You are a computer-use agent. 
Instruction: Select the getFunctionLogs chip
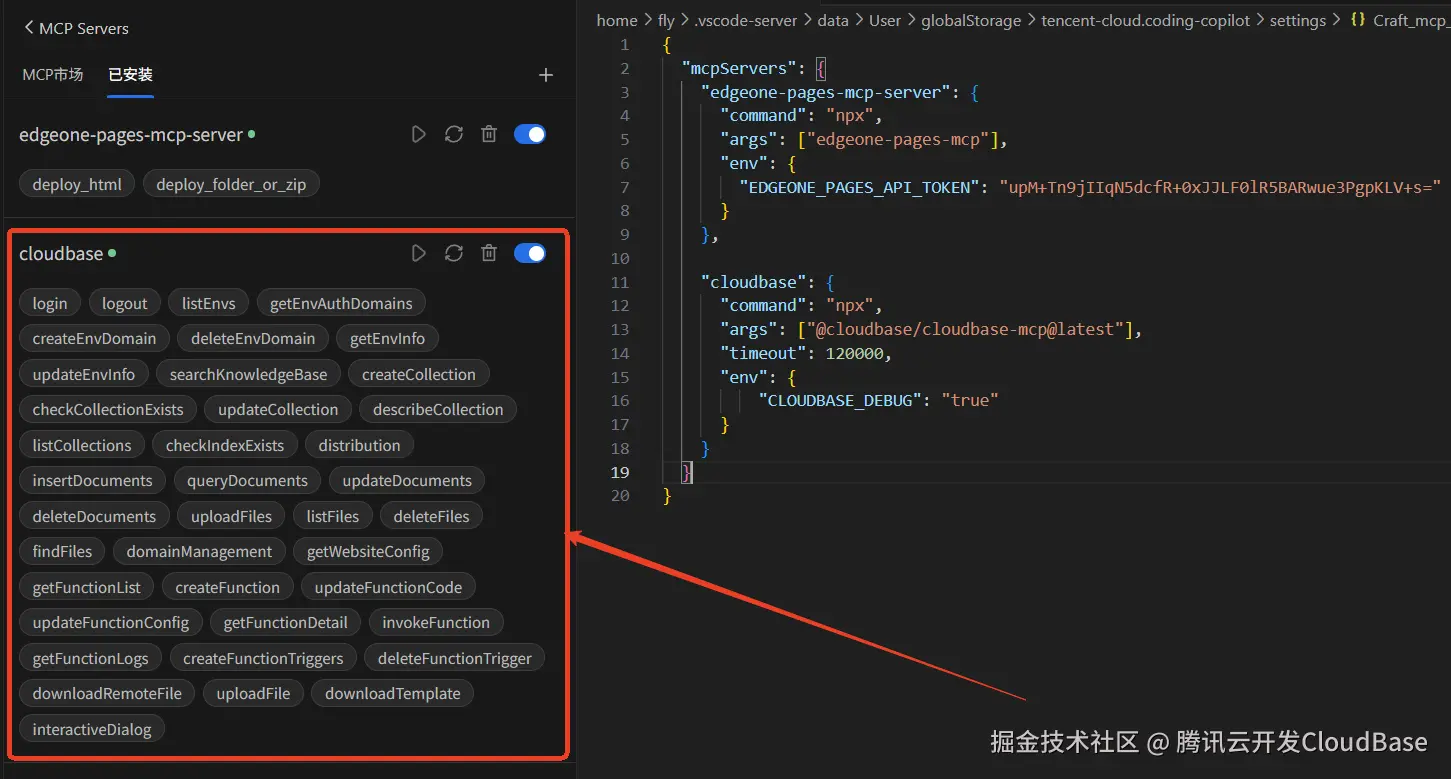(x=90, y=658)
